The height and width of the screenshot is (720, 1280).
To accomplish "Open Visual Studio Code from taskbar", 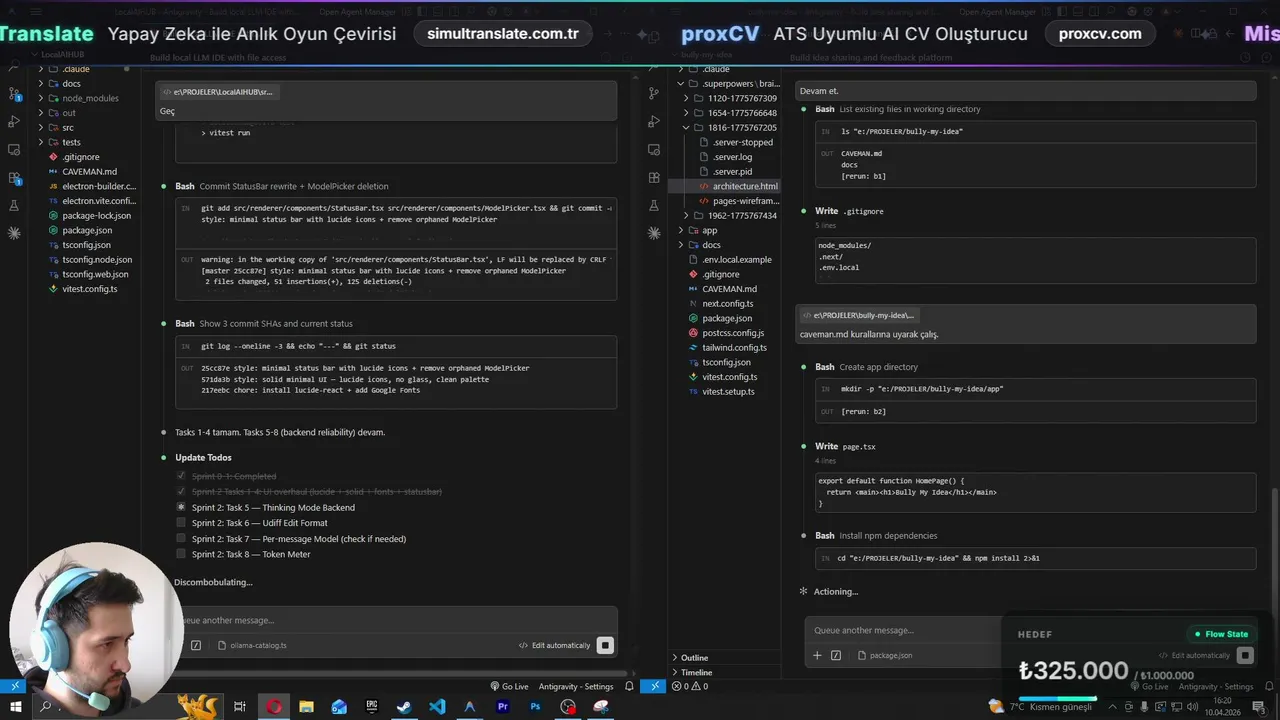I will click(437, 706).
